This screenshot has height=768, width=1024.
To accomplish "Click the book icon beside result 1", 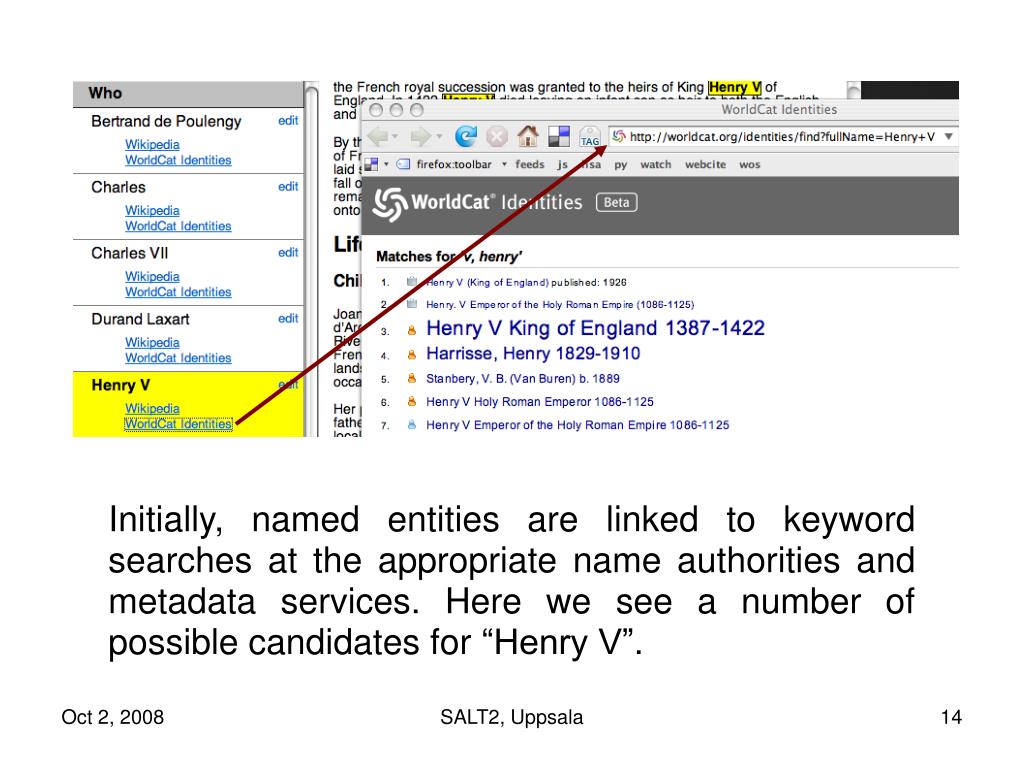I will point(411,281).
